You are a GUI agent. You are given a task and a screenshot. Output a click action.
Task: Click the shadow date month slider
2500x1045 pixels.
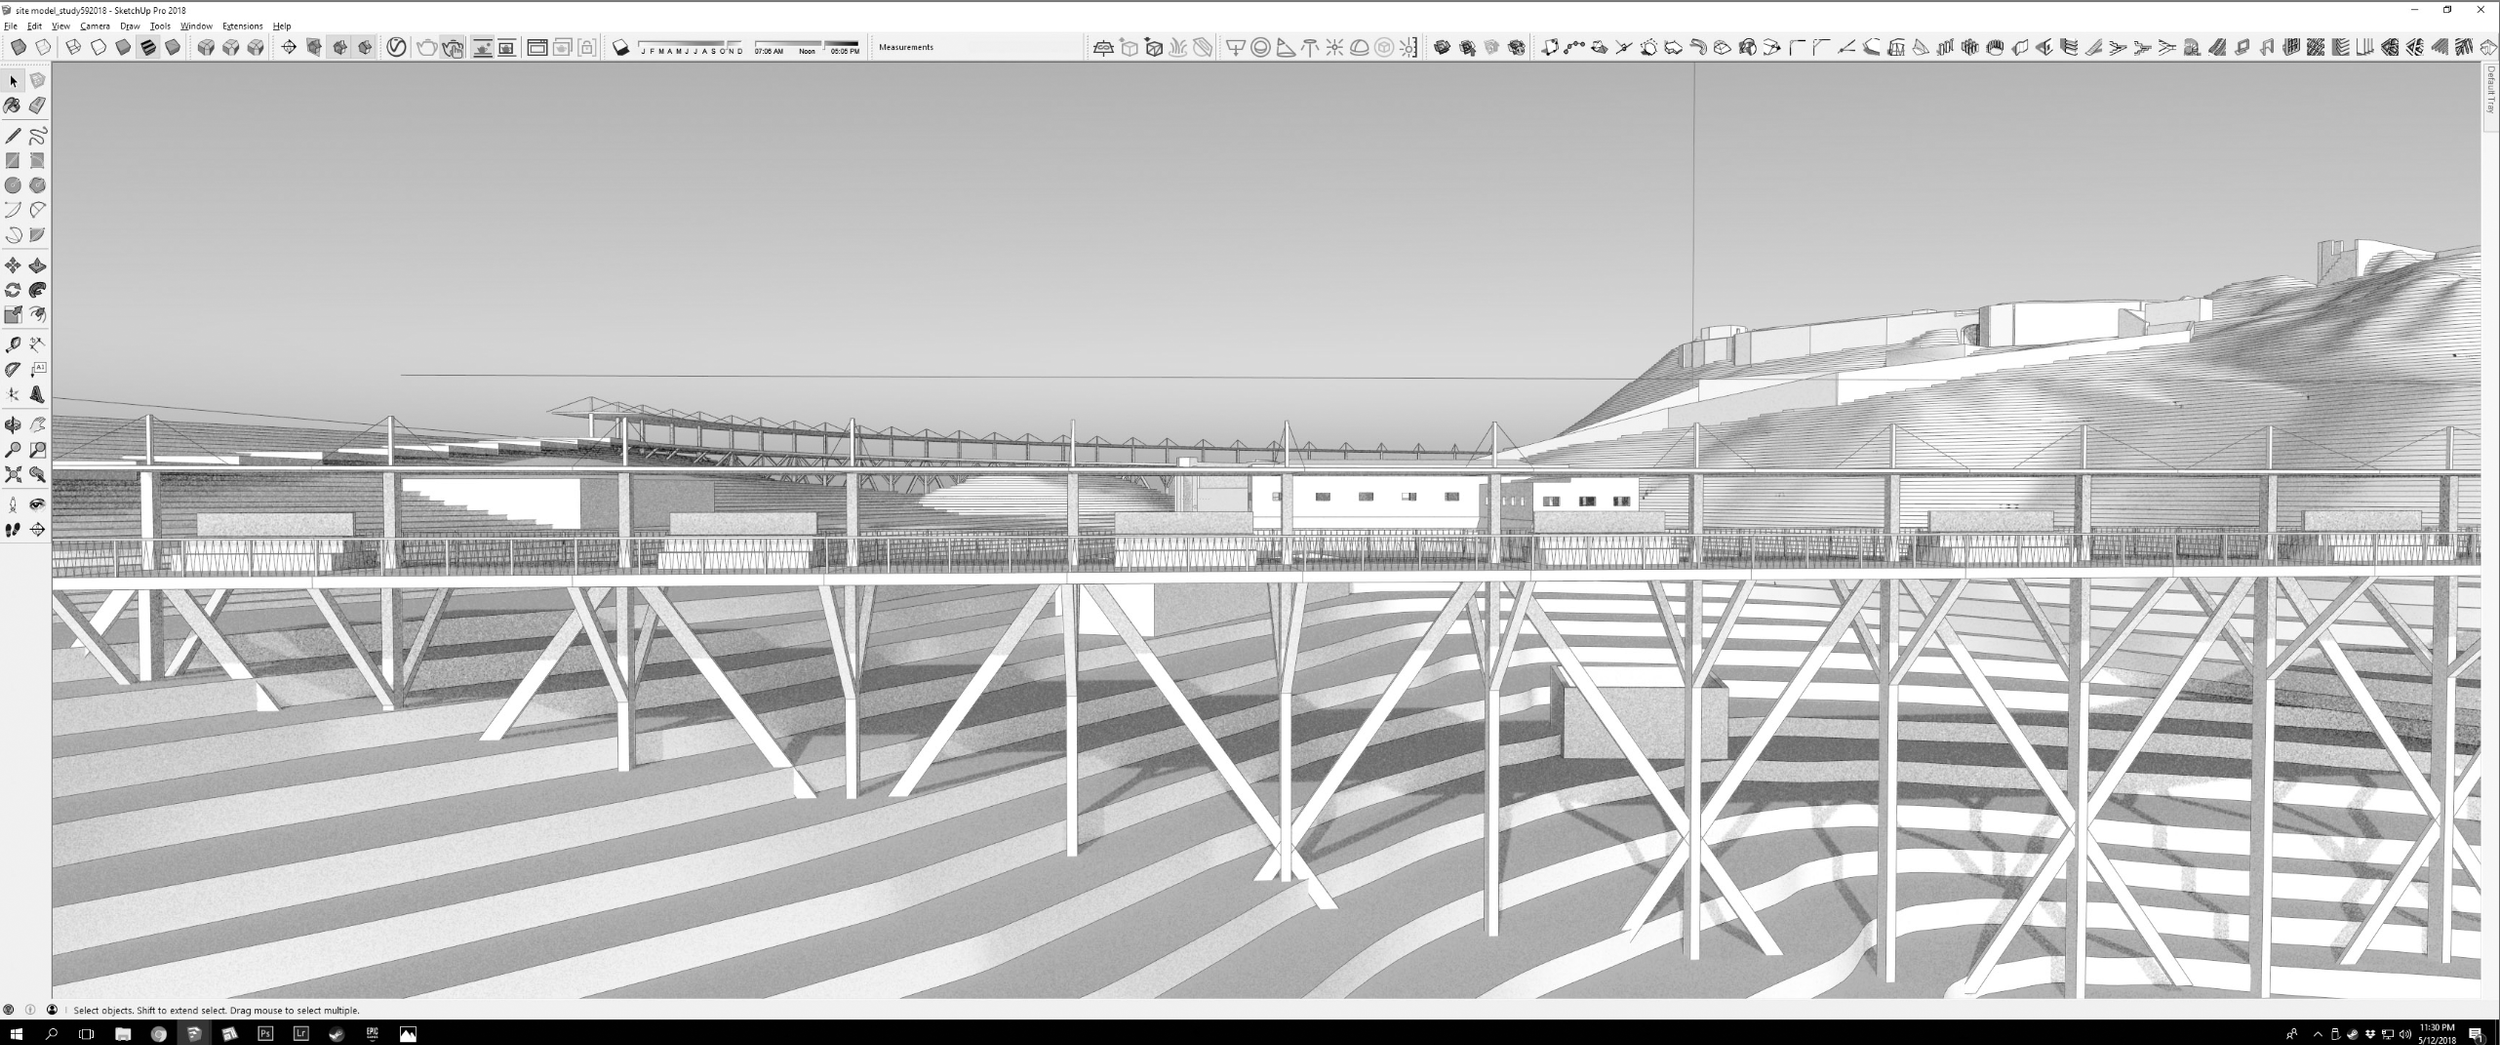(691, 47)
